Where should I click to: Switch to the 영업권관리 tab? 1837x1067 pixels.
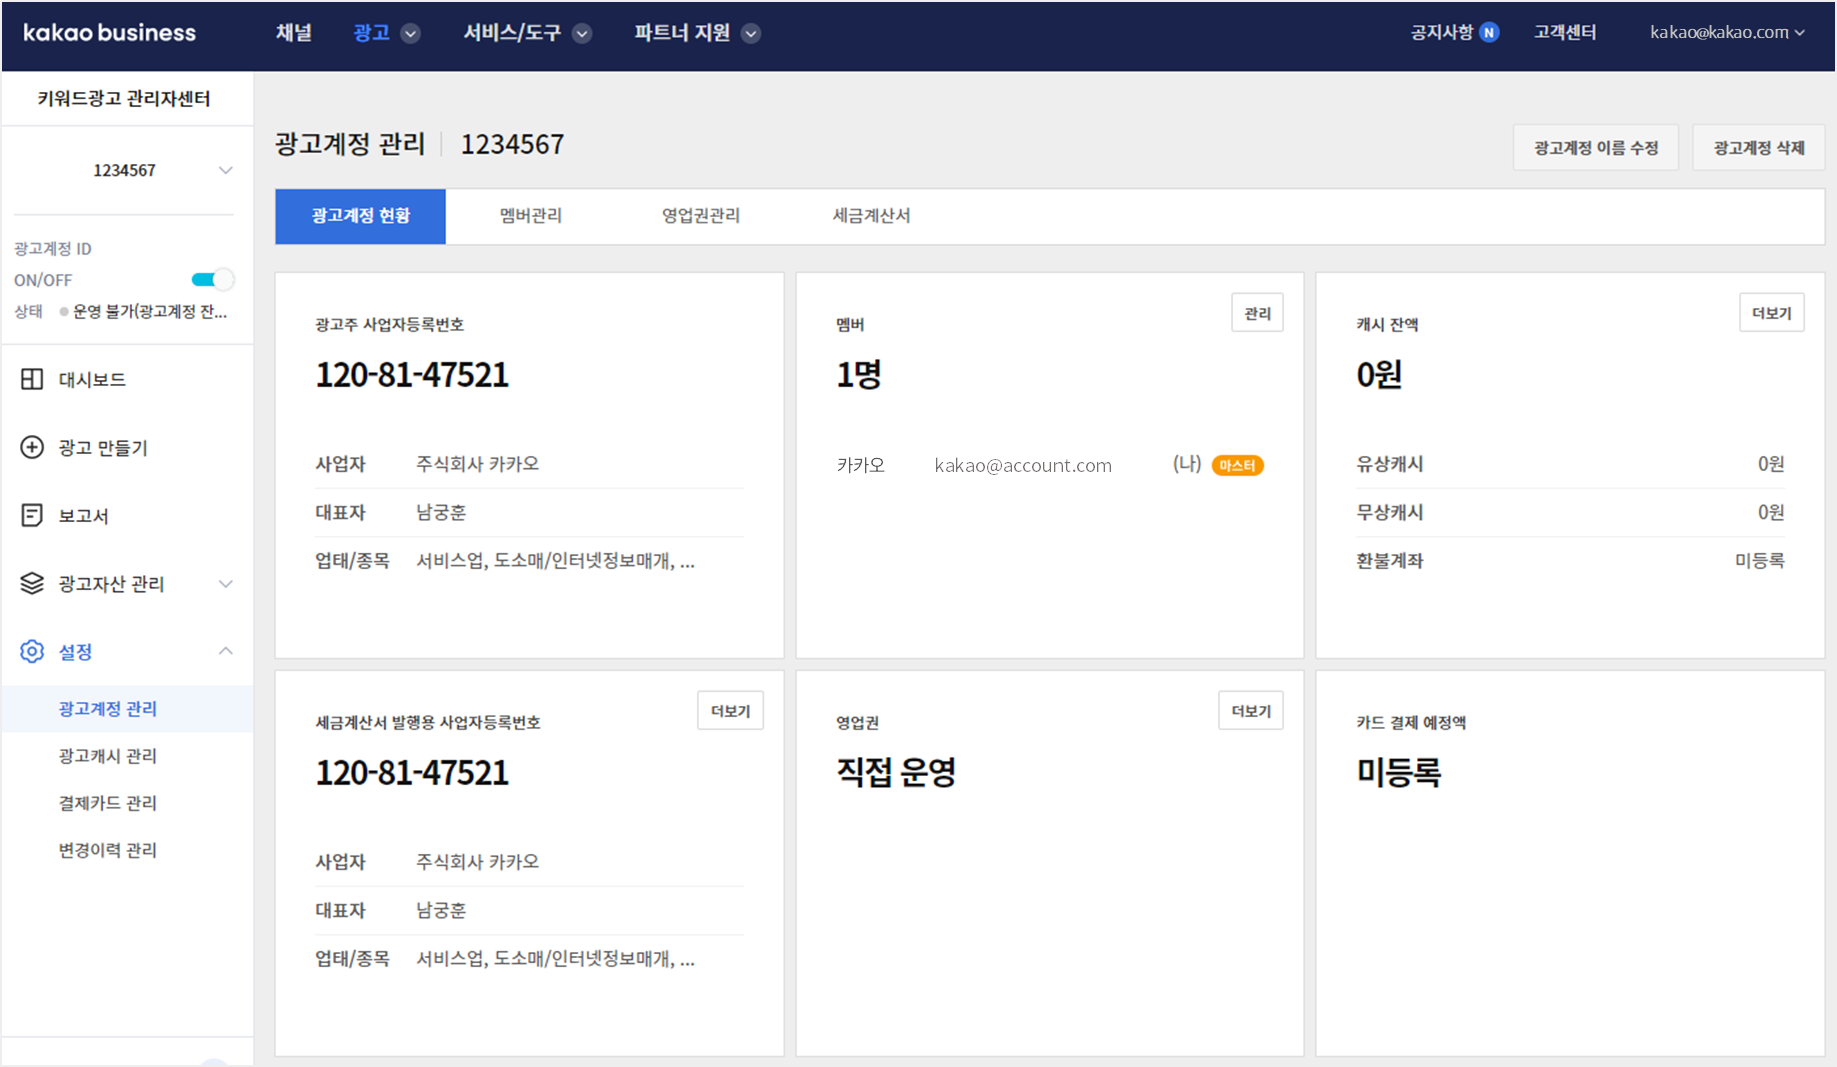click(x=701, y=216)
